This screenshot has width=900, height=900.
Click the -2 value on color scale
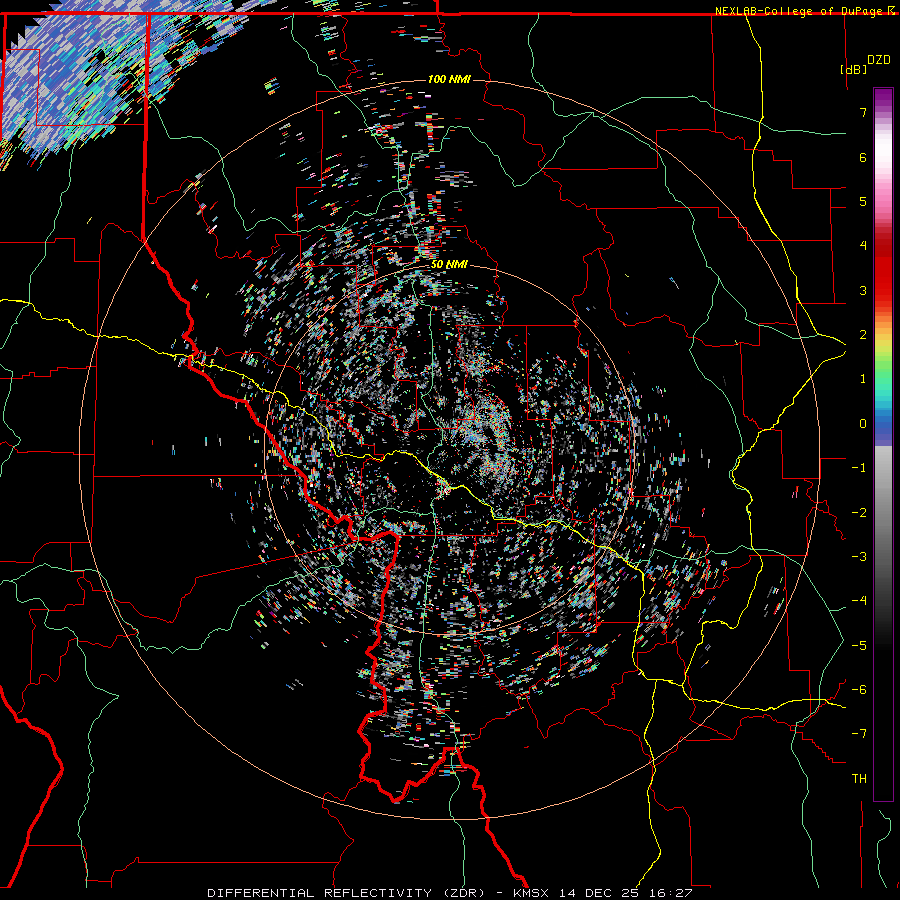(x=859, y=513)
